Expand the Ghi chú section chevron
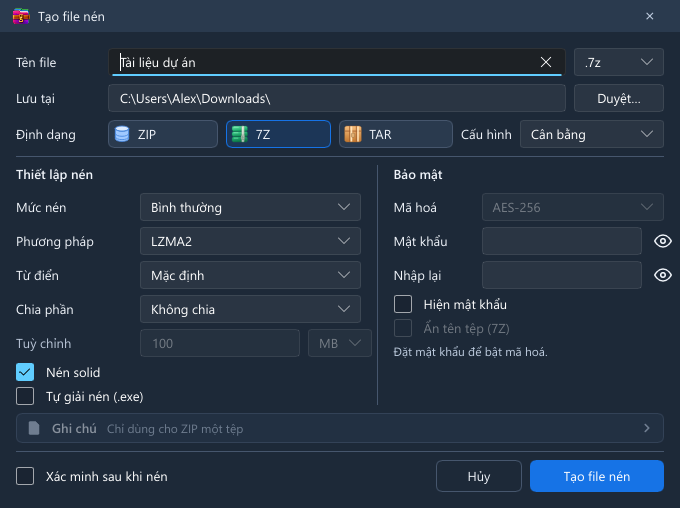Screen dimensions: 680x508 point(647,428)
